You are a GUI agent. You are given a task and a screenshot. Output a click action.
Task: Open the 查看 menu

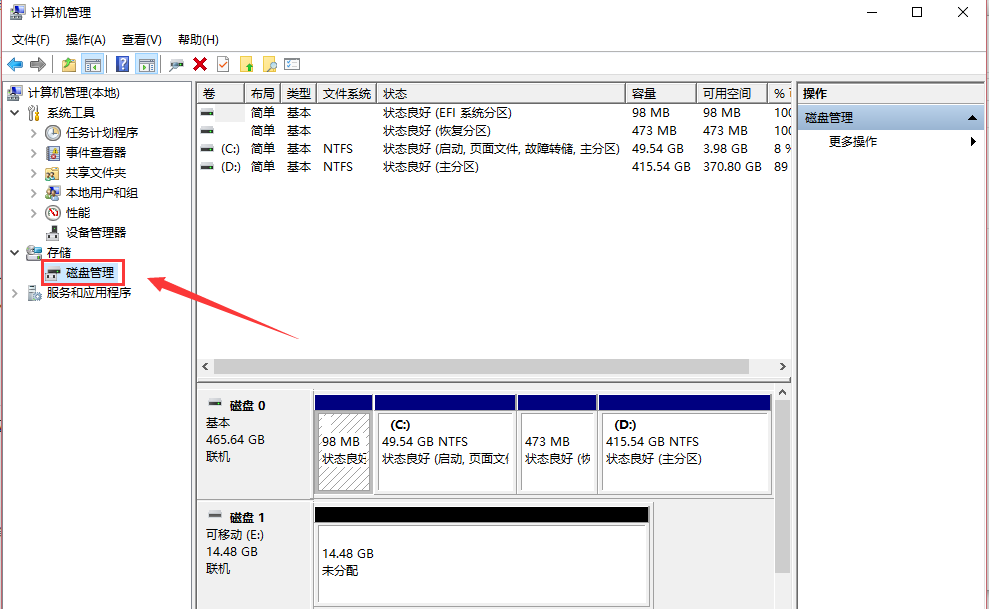140,39
